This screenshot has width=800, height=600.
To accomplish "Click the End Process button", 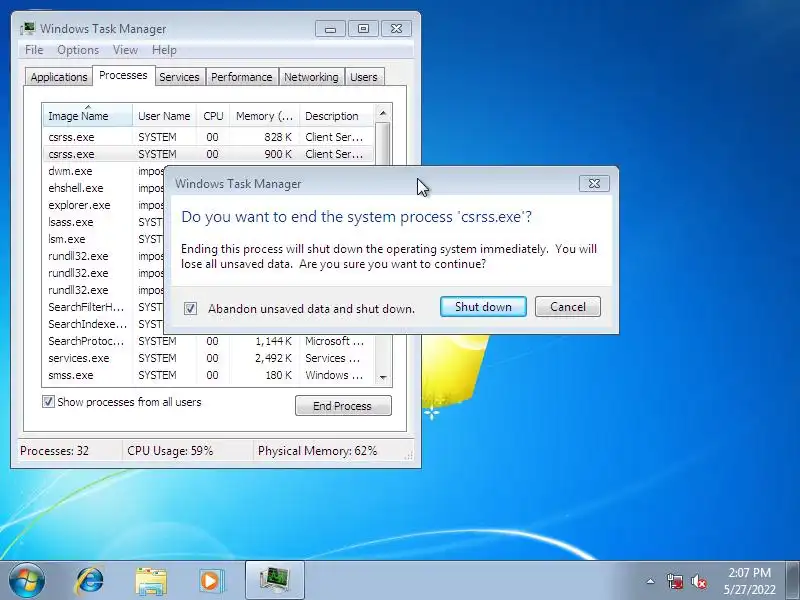I will [x=343, y=406].
